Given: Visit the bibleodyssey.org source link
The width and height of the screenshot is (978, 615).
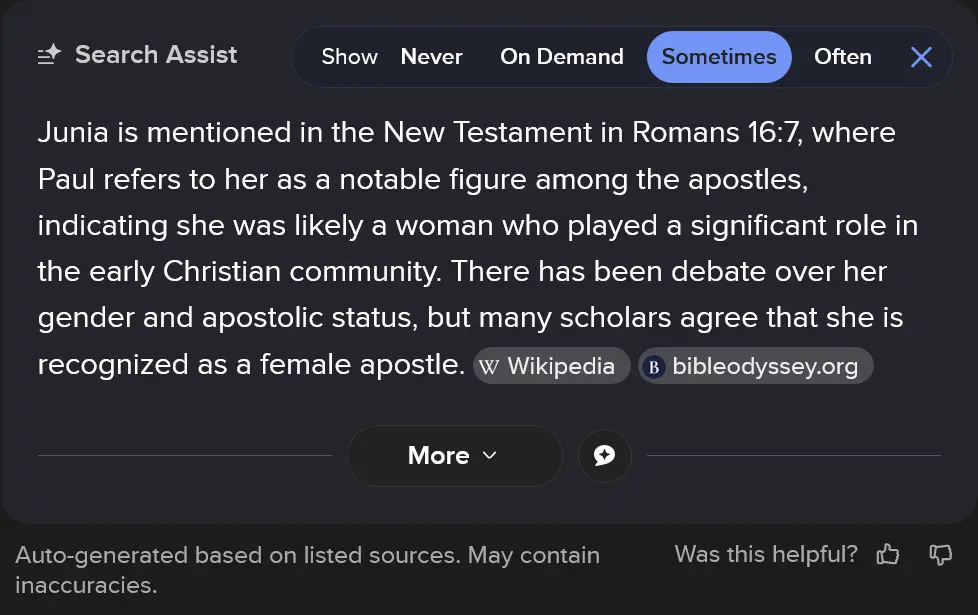Looking at the screenshot, I should point(764,367).
